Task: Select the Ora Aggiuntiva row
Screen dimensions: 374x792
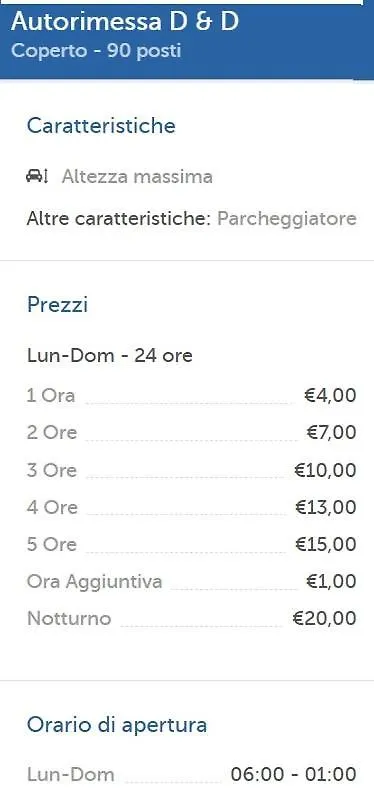Action: coord(191,581)
